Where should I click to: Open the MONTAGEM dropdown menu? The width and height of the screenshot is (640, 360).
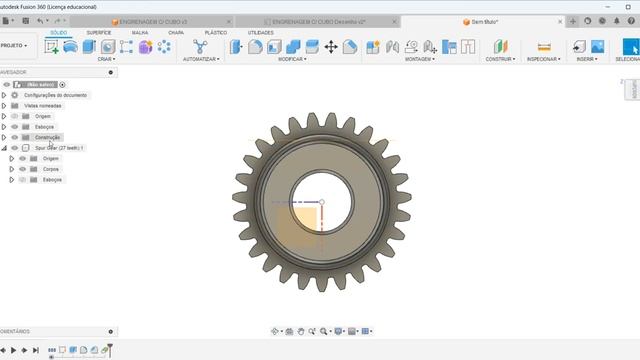[420, 59]
